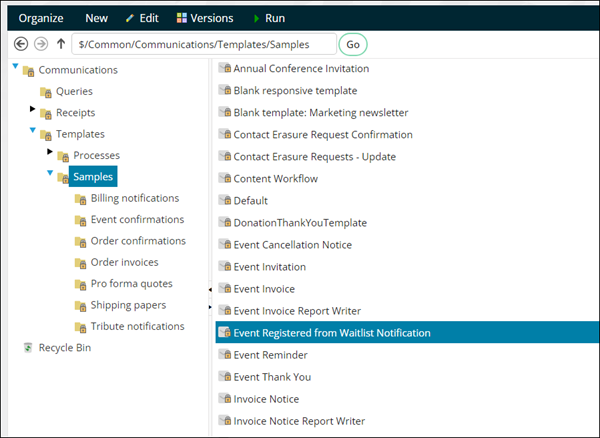Click the document path input field
Image resolution: width=600 pixels, height=438 pixels.
pyautogui.click(x=204, y=44)
